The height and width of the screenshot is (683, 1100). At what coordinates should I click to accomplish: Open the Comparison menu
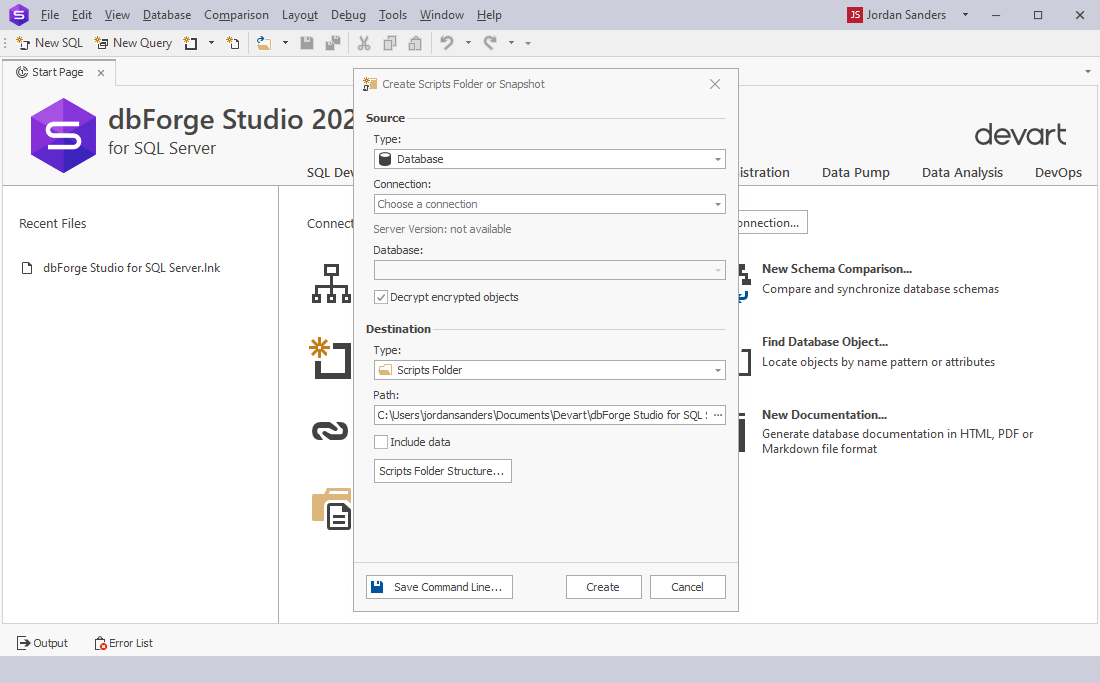236,15
